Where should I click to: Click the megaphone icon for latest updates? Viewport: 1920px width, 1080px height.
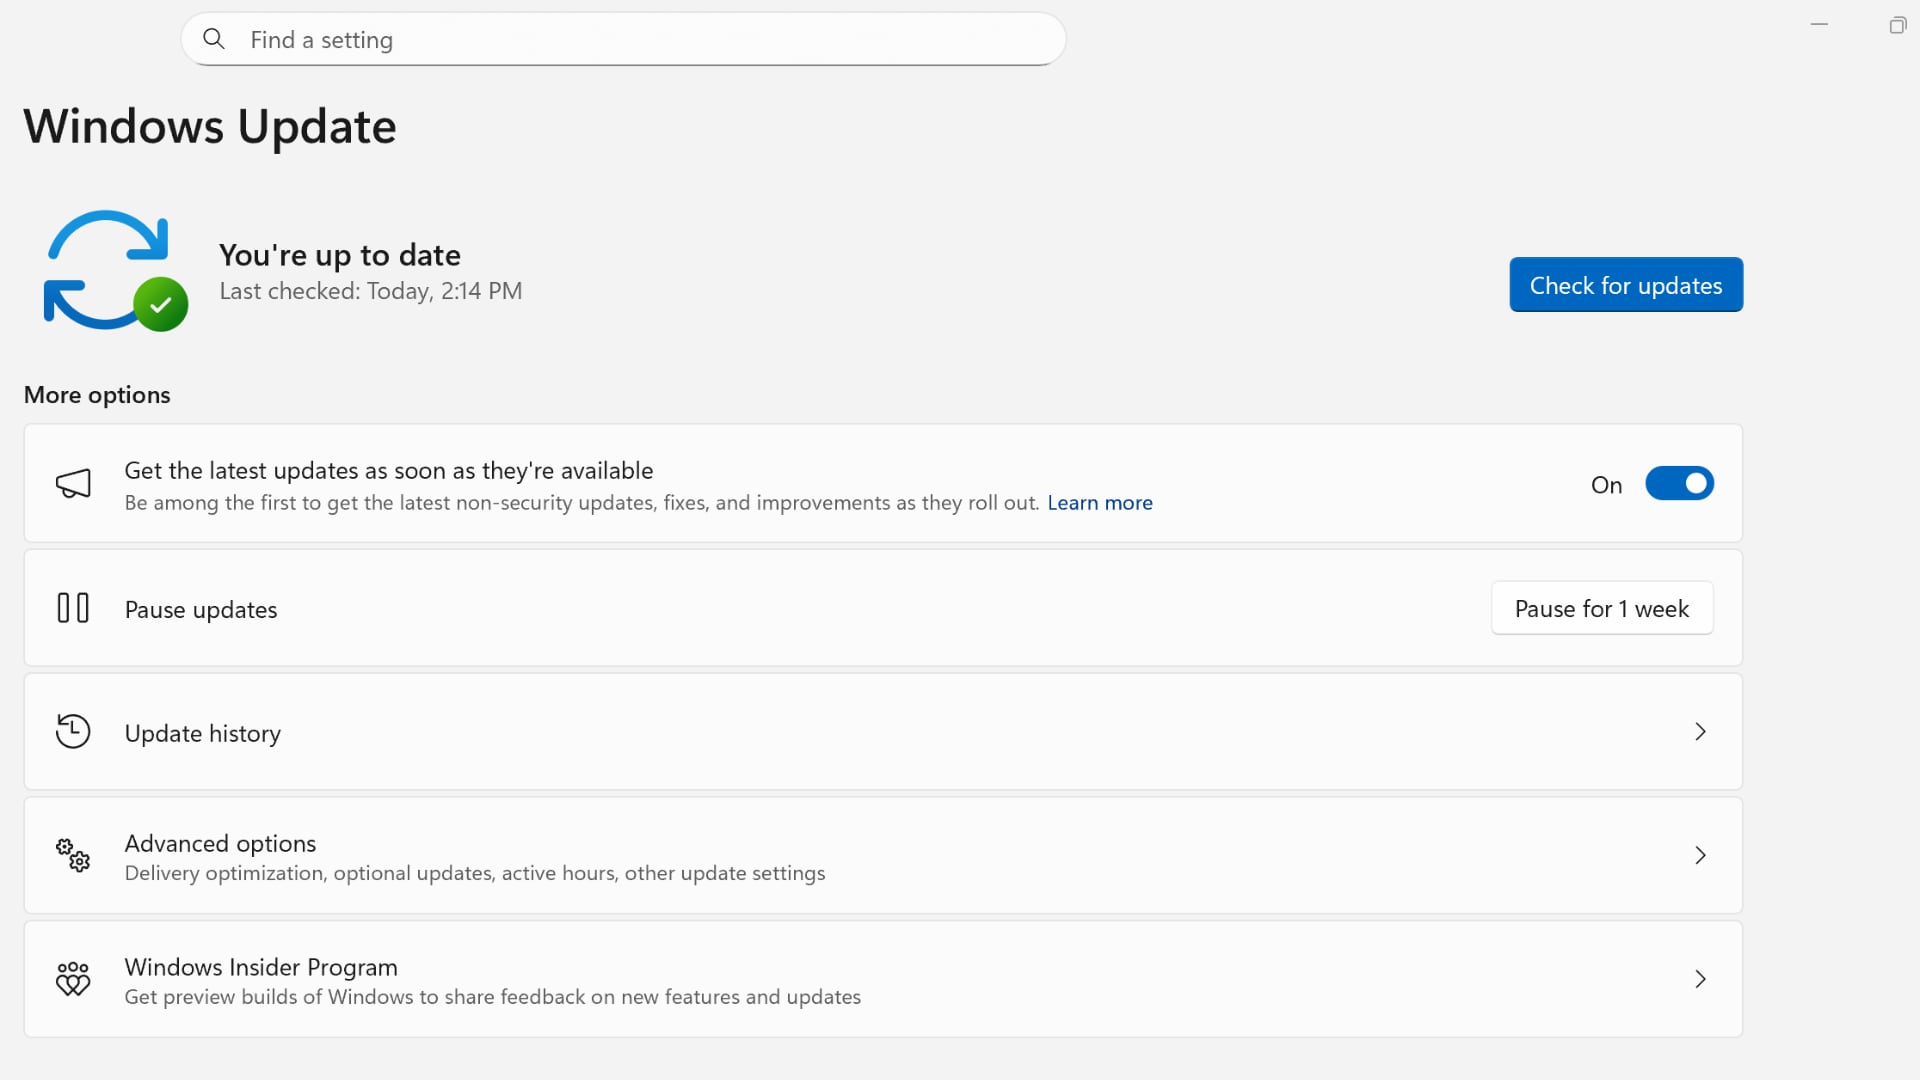tap(73, 484)
